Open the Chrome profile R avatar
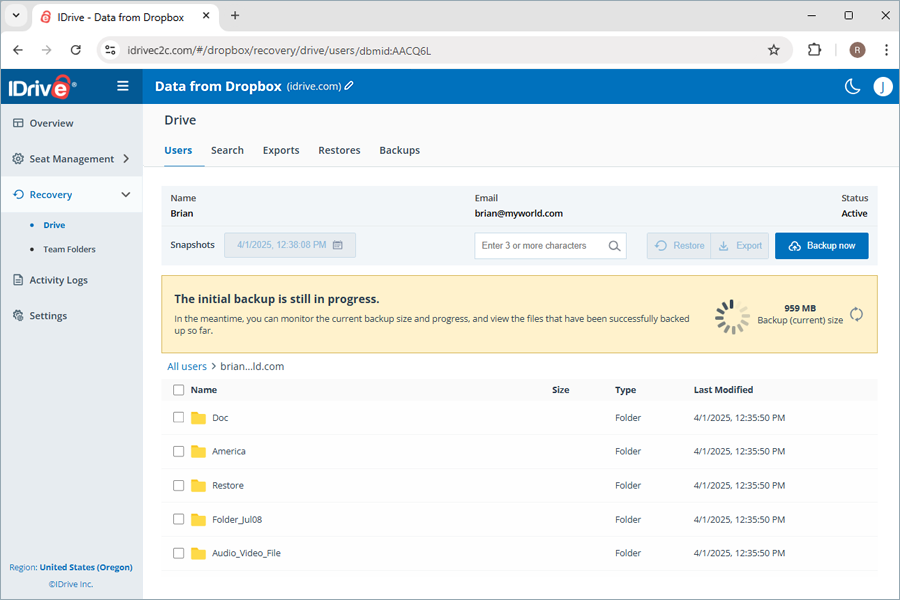900x600 pixels. coord(857,50)
